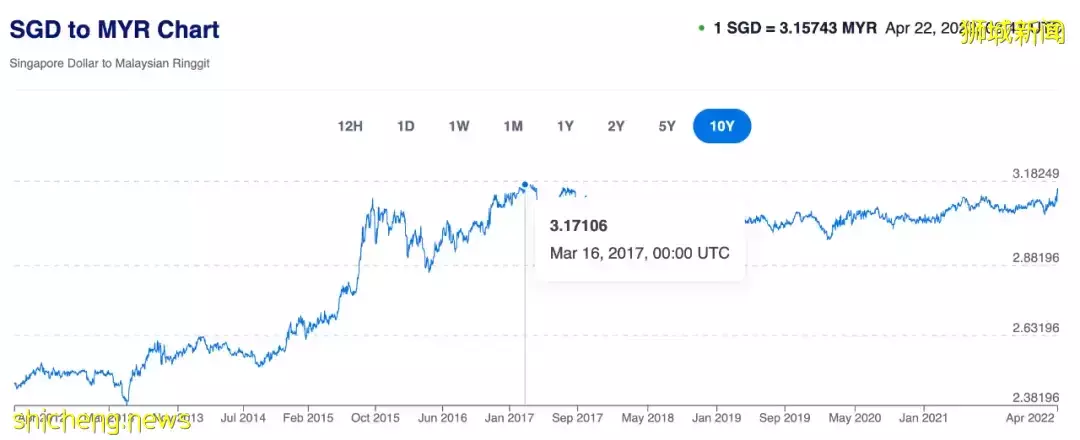Switch to the 1D range tab
This screenshot has width=1080, height=440.
click(405, 126)
